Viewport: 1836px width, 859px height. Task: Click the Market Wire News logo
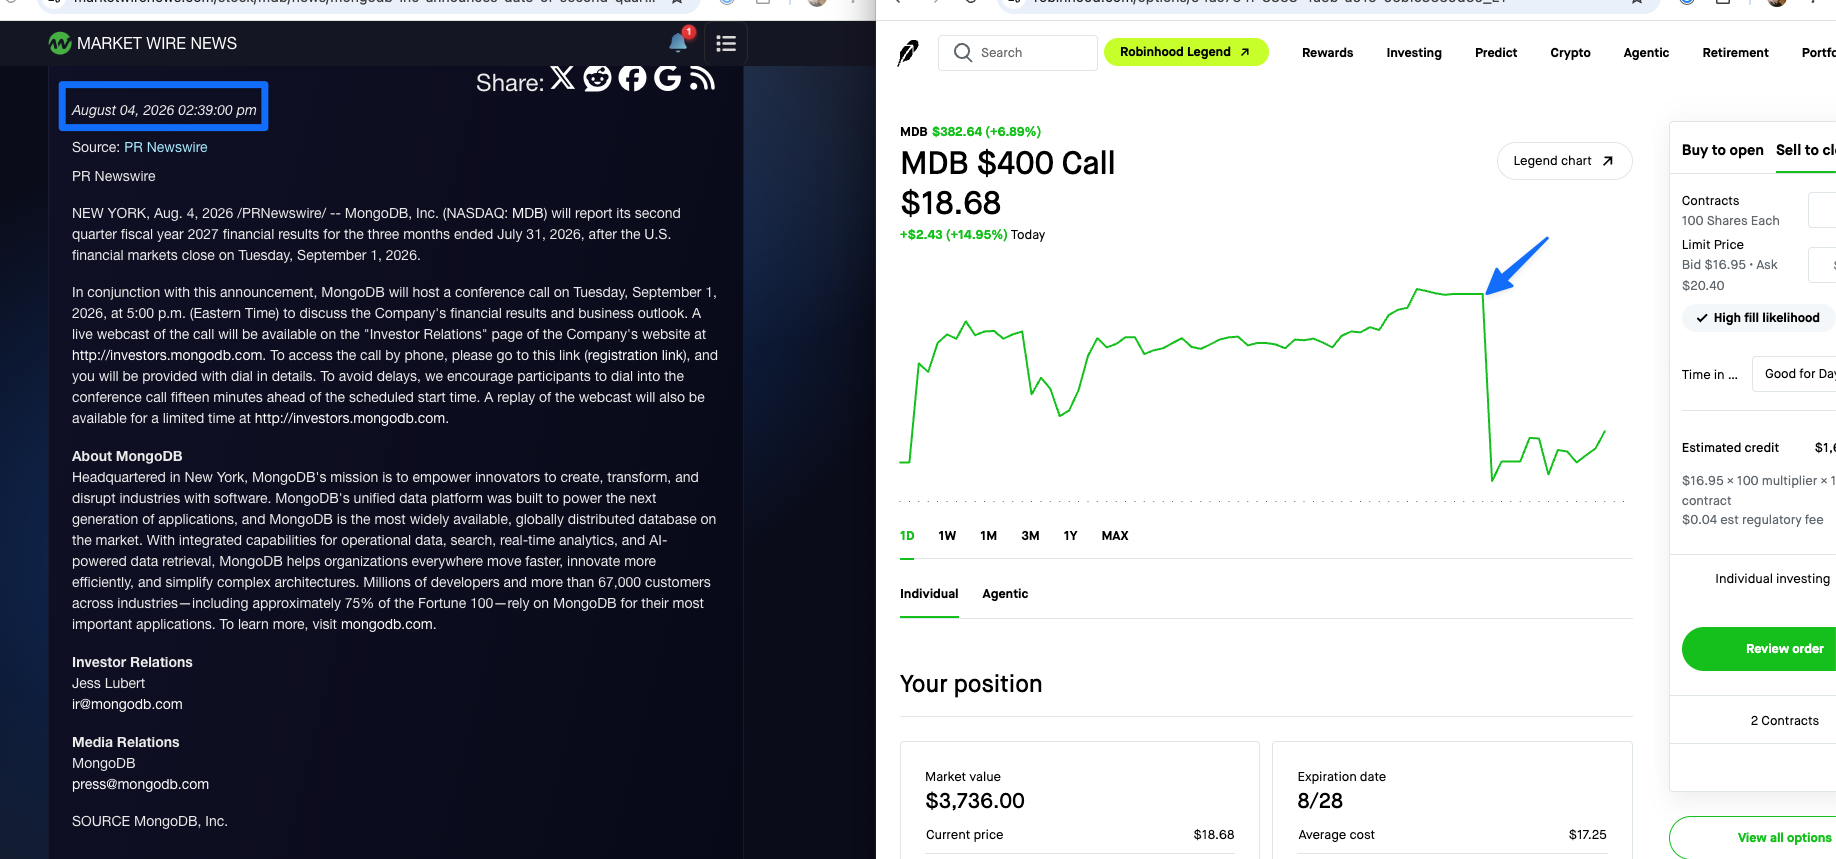[143, 43]
